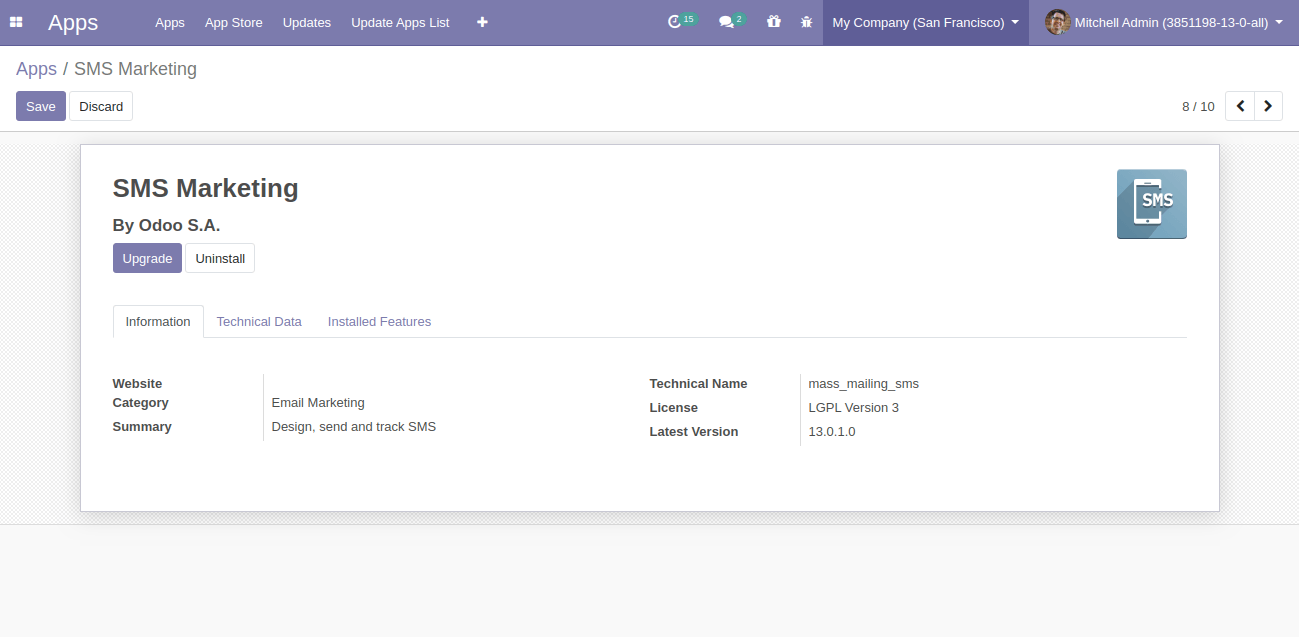
Task: Expand the Mitchell Admin user menu
Action: [1164, 22]
